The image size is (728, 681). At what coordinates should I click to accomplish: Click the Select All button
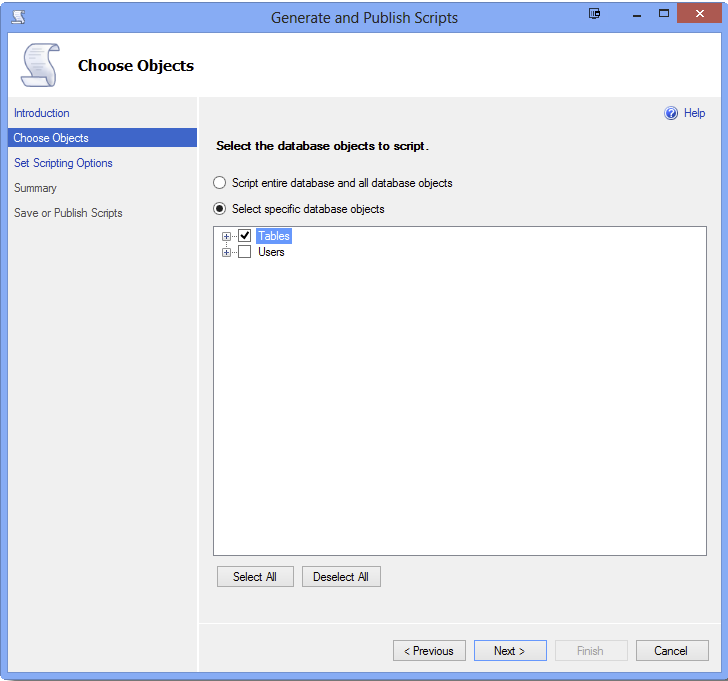pyautogui.click(x=255, y=577)
